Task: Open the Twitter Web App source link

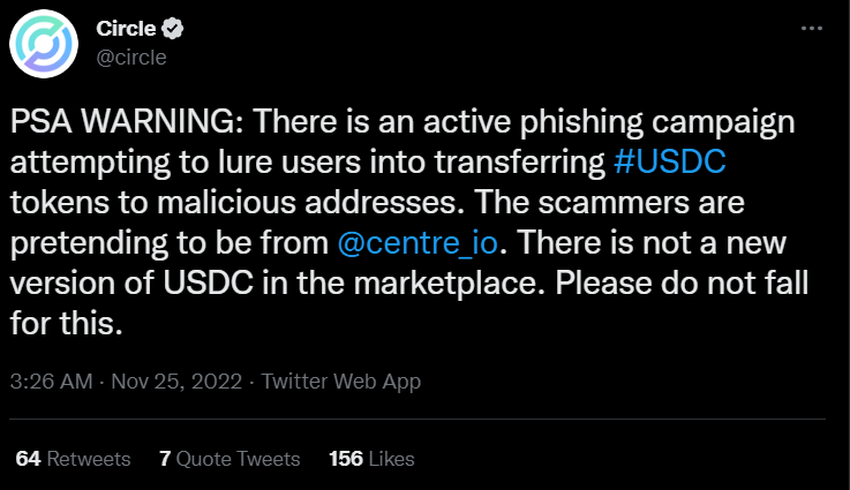Action: pos(341,381)
